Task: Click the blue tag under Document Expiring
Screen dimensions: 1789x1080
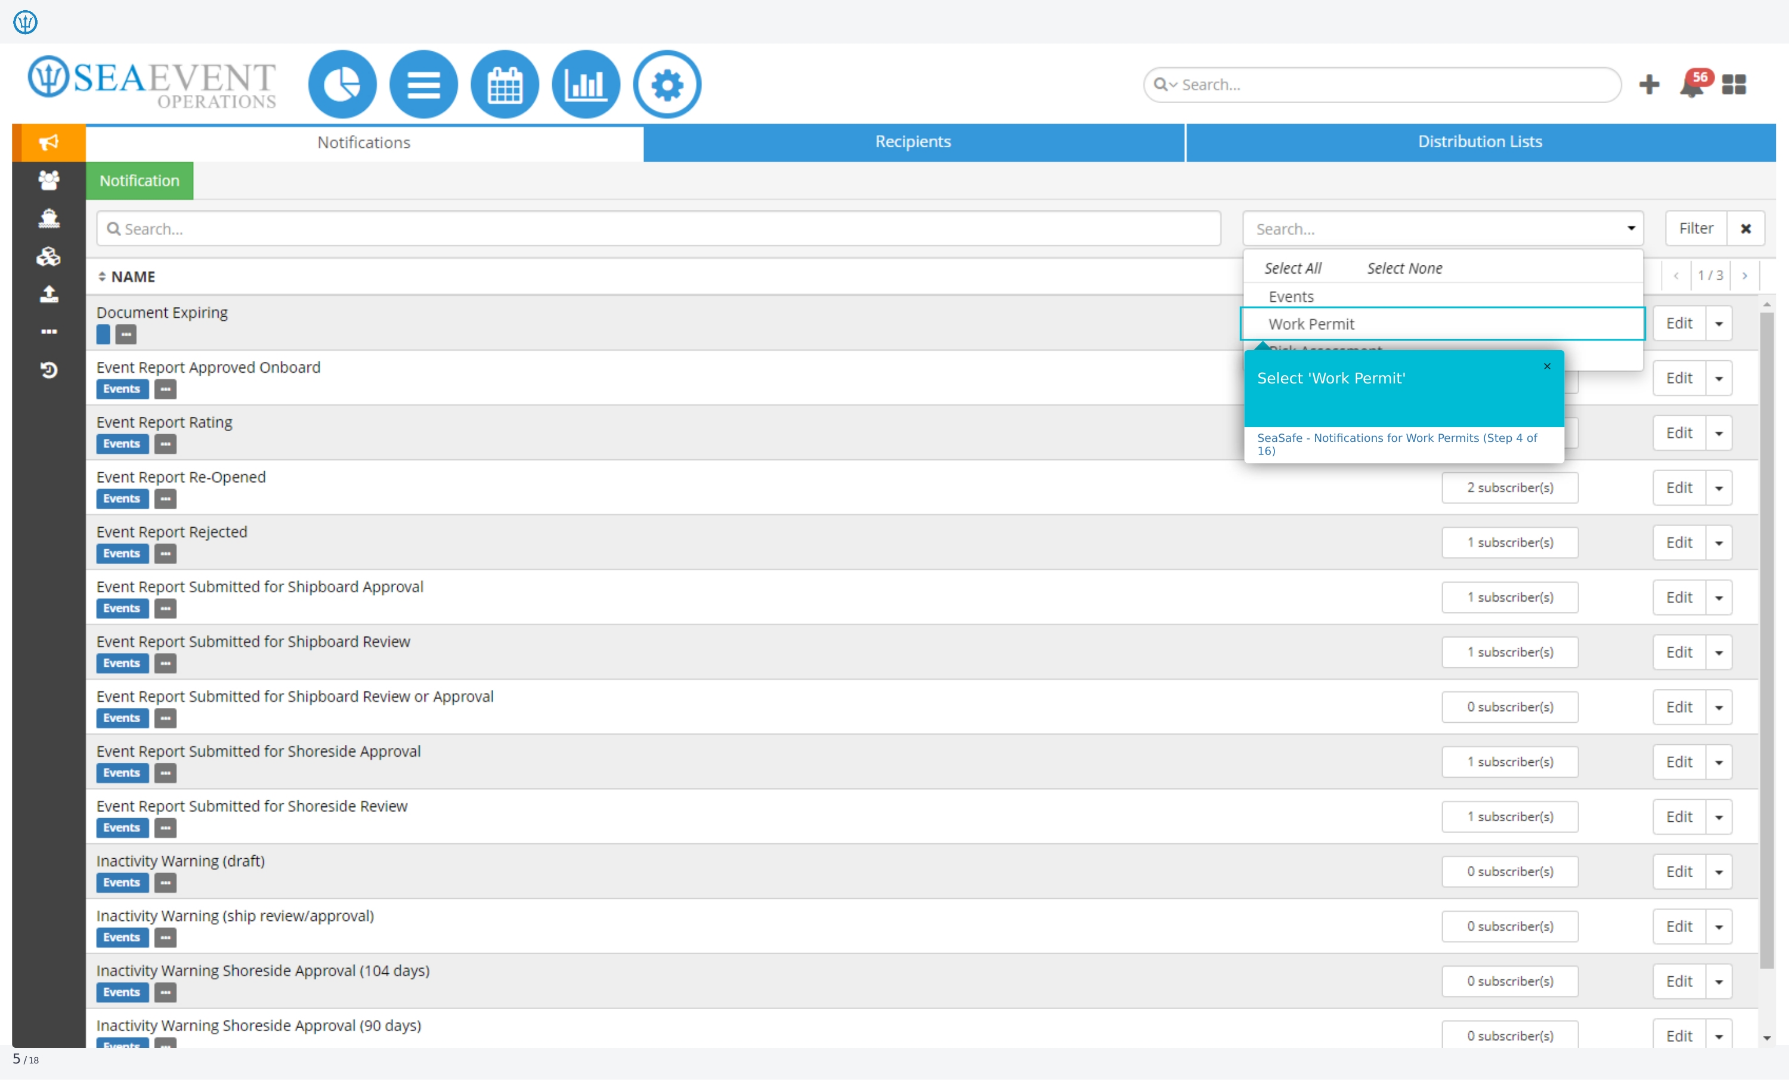Action: tap(104, 335)
